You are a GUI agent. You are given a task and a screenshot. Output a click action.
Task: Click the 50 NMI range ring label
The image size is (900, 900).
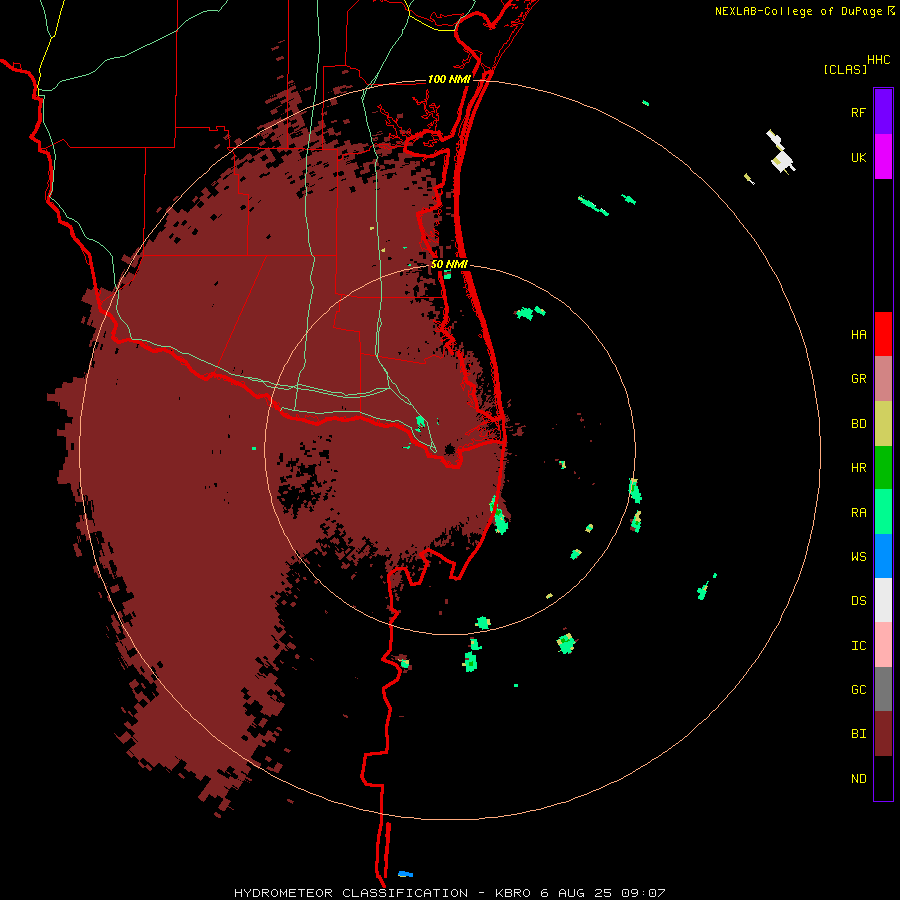(x=449, y=264)
